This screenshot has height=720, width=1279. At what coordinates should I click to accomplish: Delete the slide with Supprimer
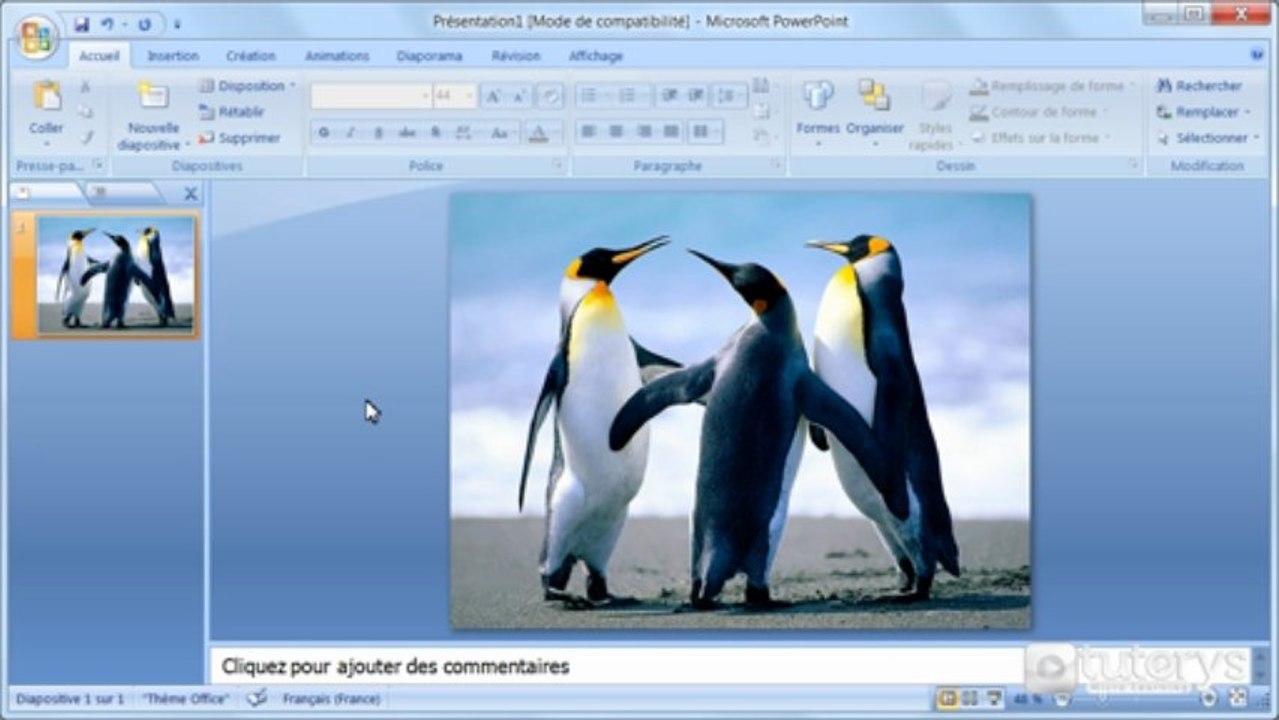[x=238, y=138]
